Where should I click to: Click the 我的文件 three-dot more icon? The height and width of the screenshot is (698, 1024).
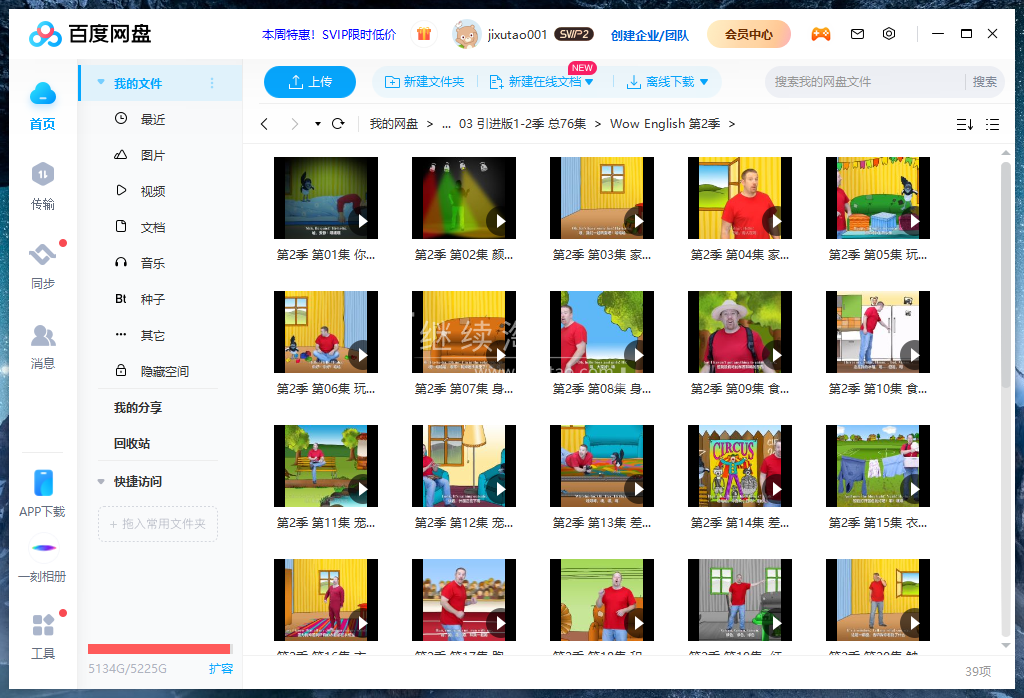tap(212, 83)
